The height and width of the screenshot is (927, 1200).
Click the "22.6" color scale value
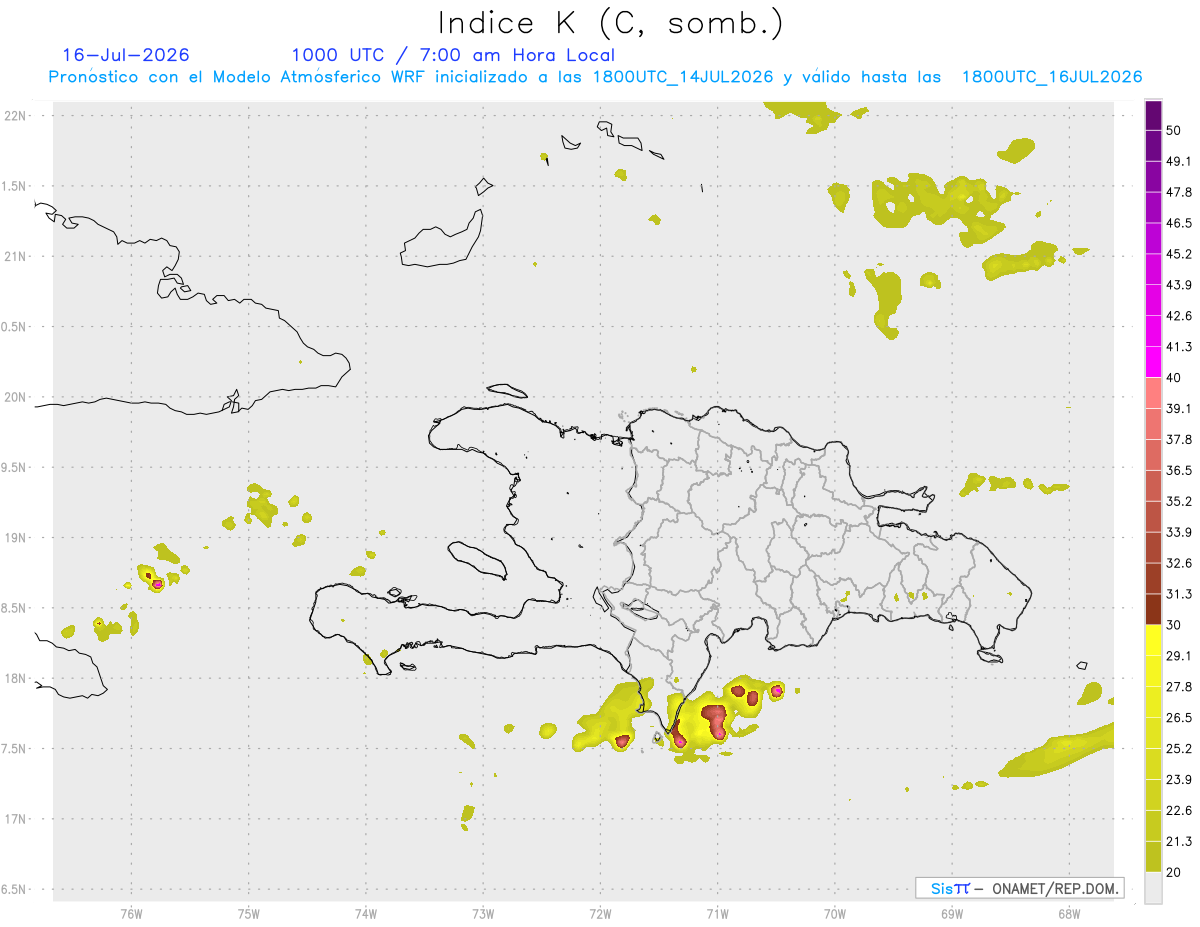click(1179, 811)
